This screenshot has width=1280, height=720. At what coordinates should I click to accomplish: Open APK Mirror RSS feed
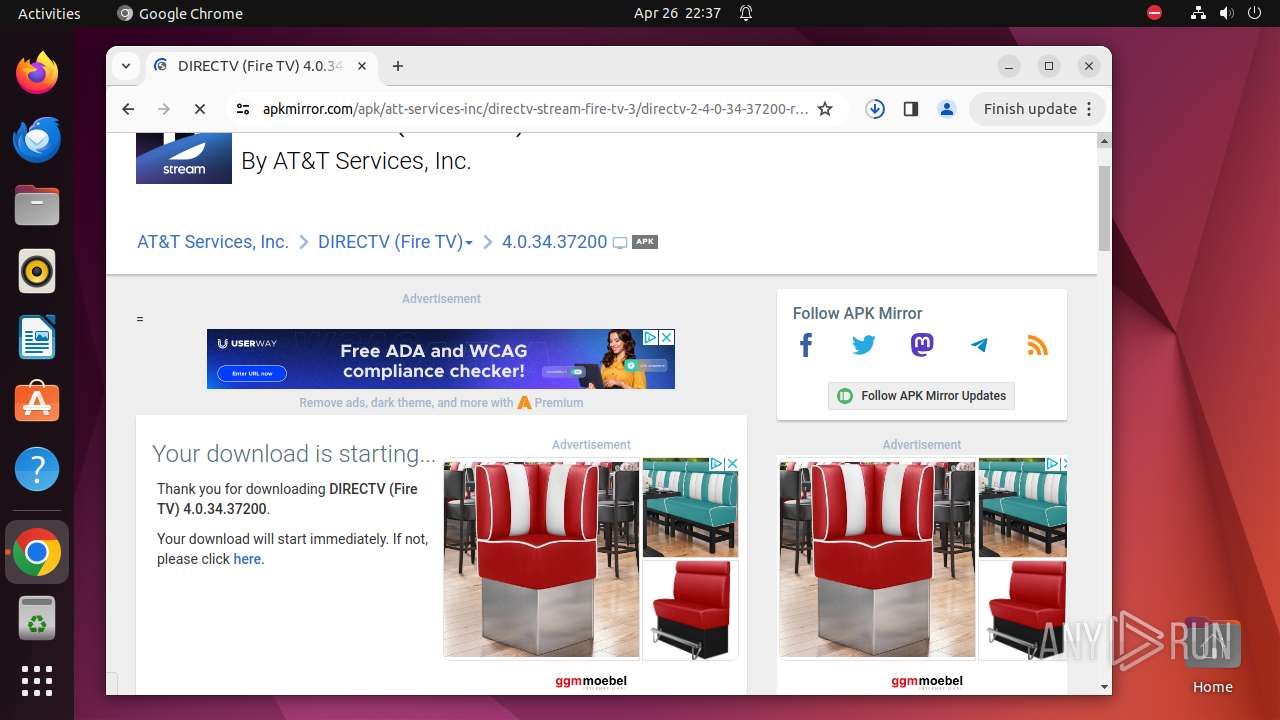1038,346
